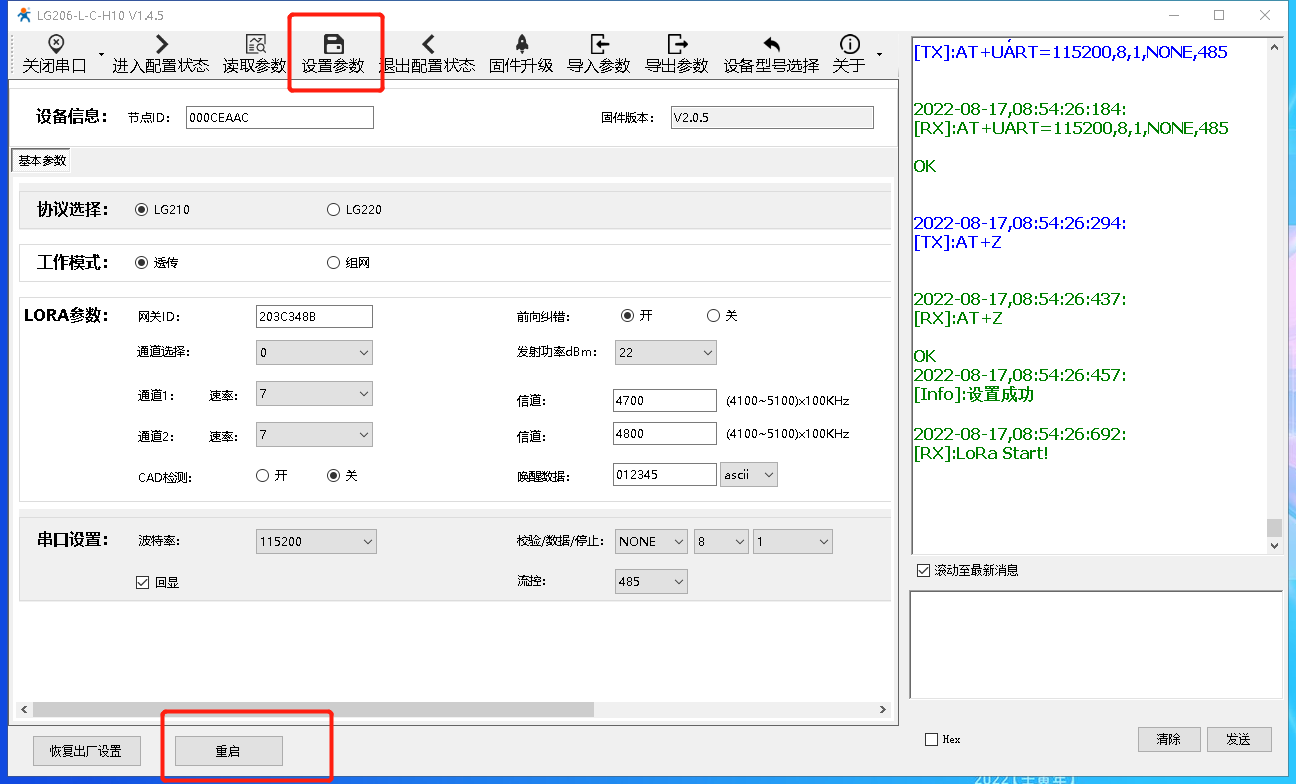The height and width of the screenshot is (784, 1296).
Task: Click the 恢复出厂设置 button
Action: [x=86, y=751]
